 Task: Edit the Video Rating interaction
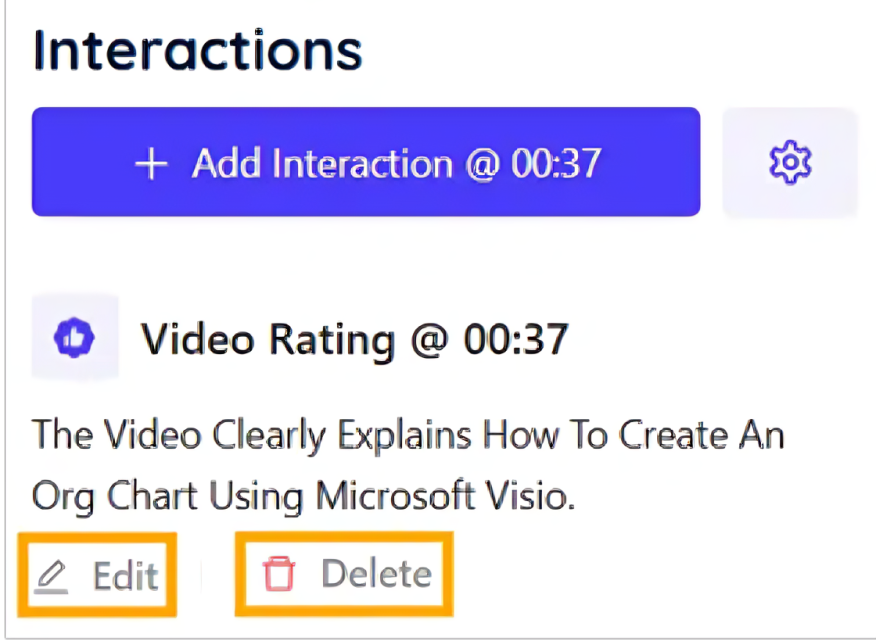pyautogui.click(x=98, y=575)
